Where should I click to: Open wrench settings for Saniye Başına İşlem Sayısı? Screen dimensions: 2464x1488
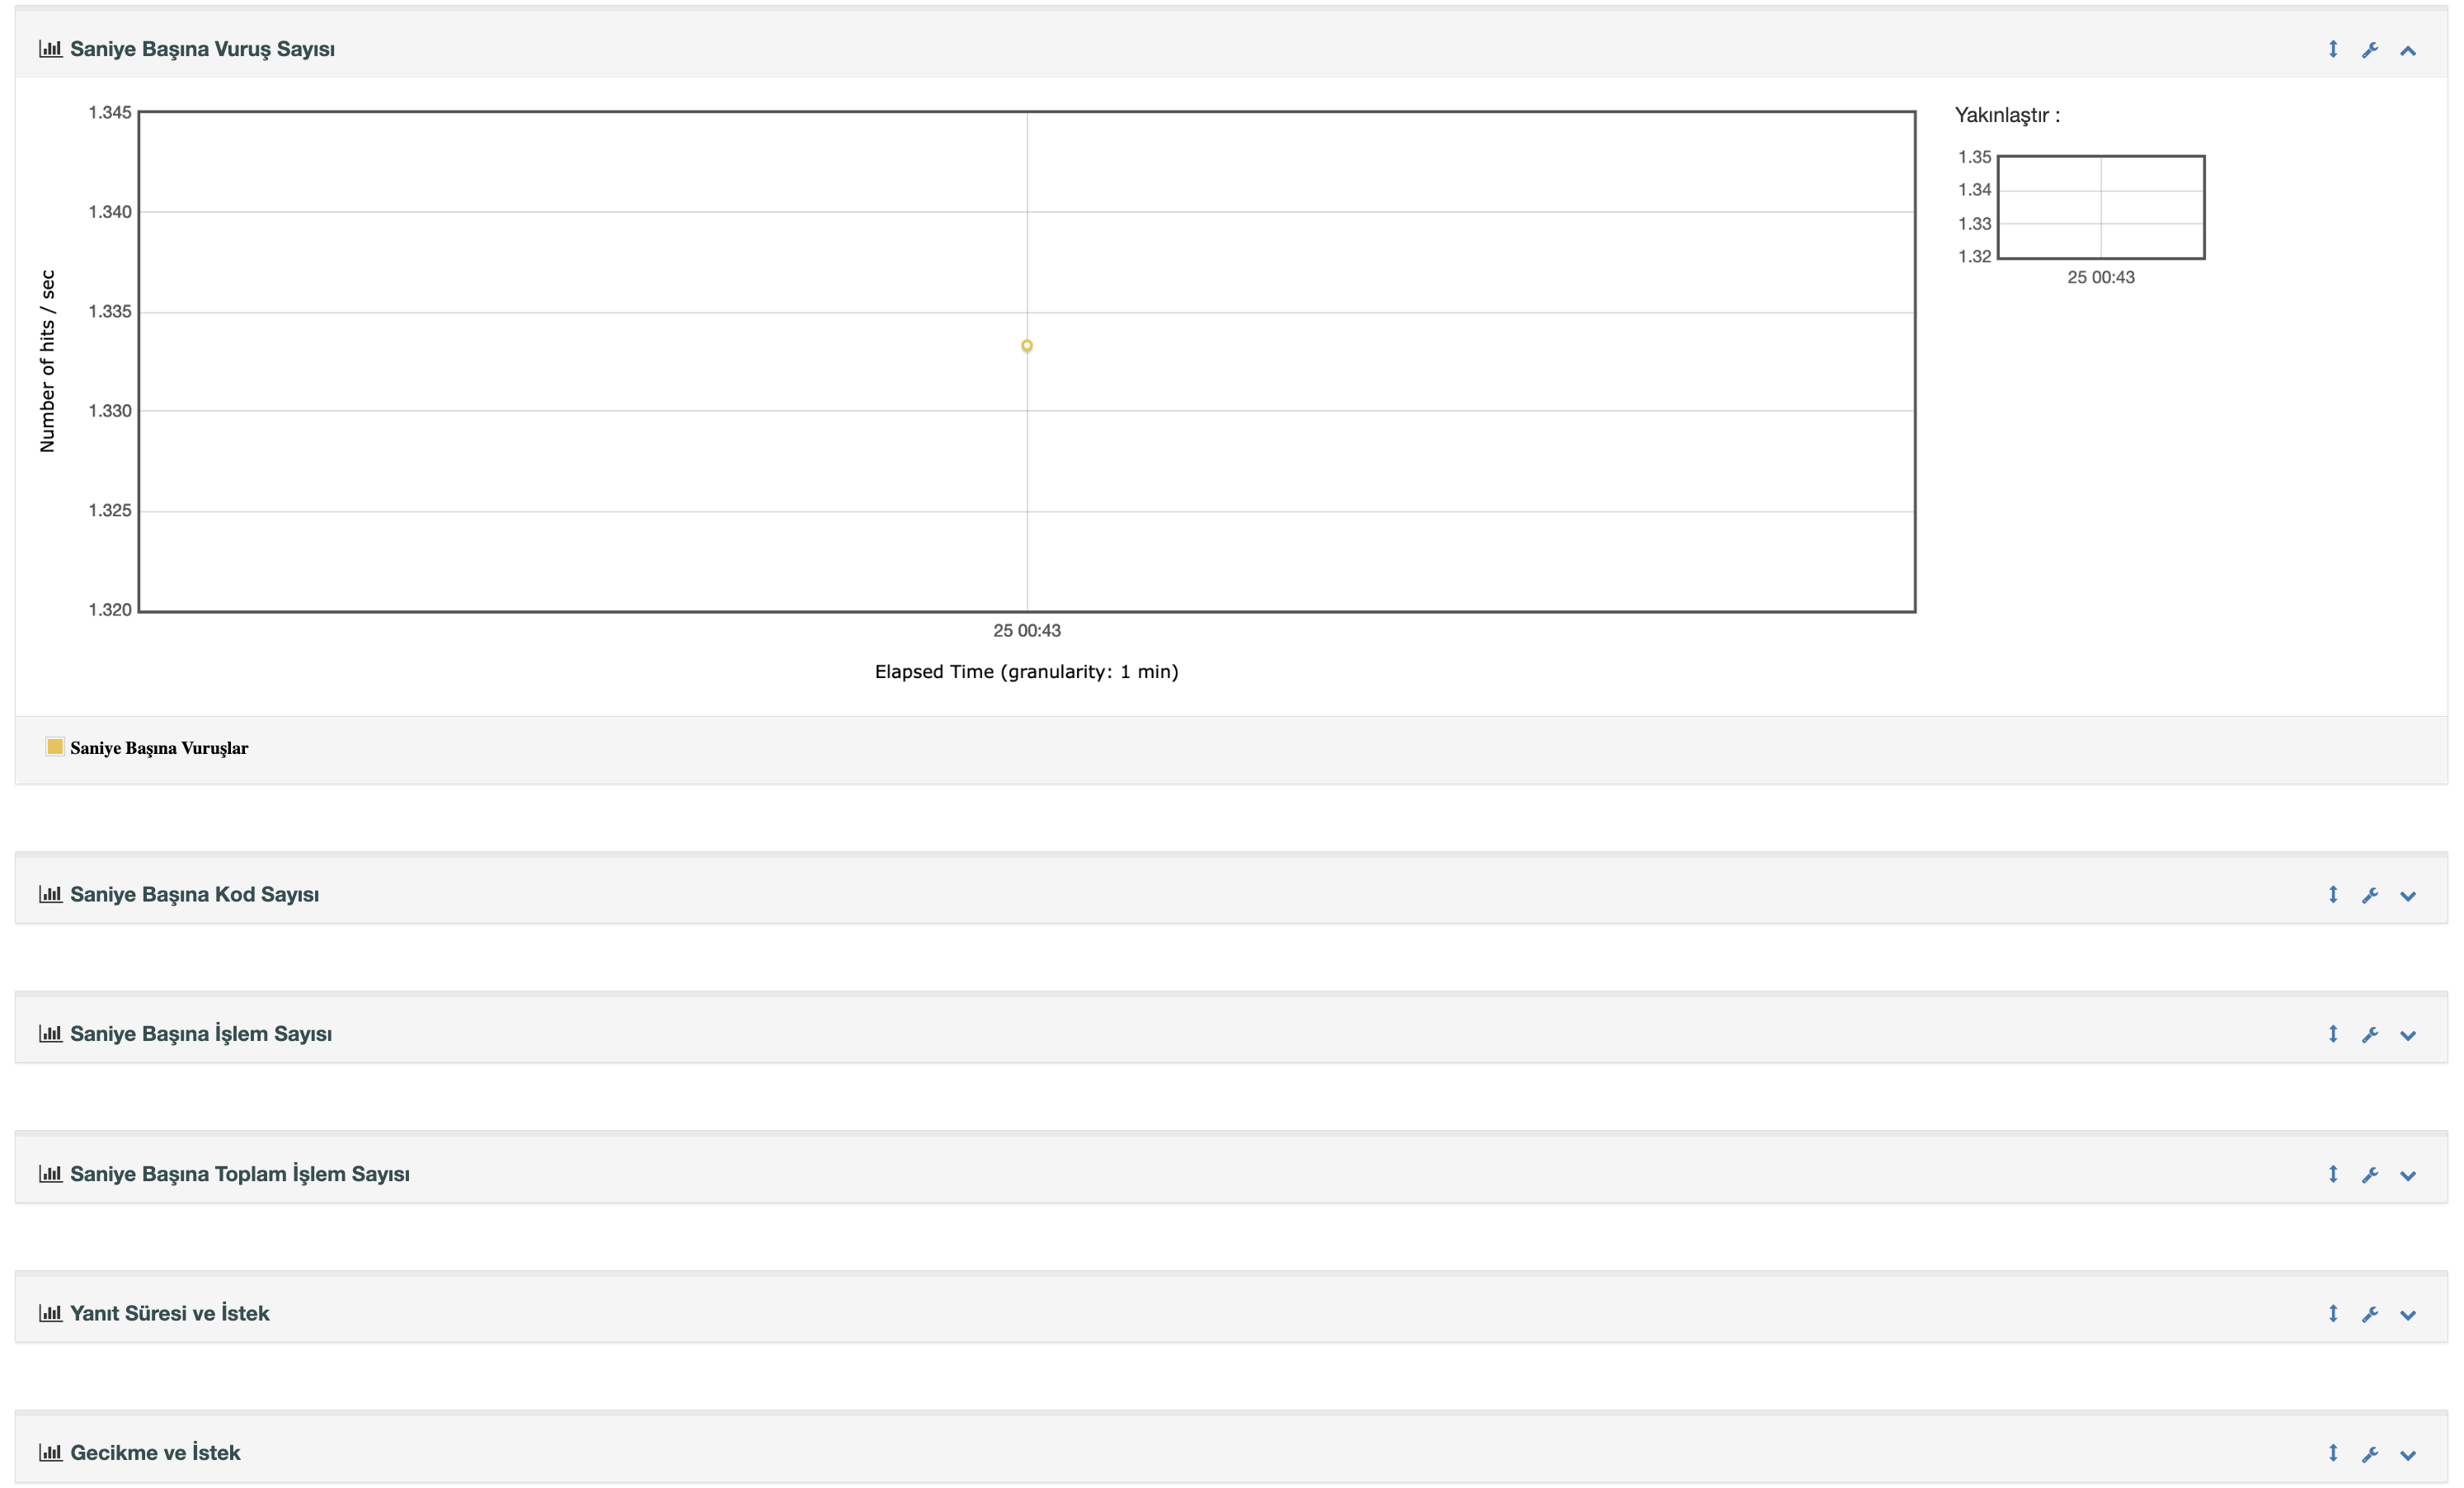[2369, 1035]
